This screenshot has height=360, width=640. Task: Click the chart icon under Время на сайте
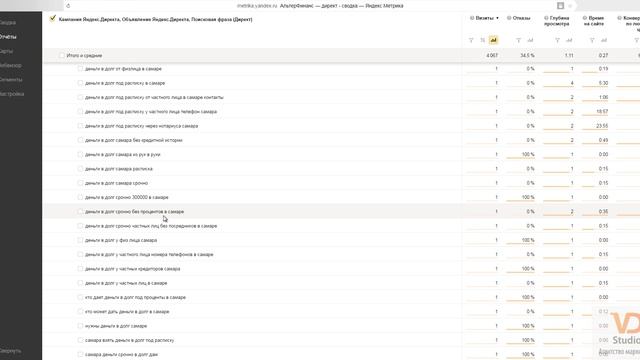(x=604, y=40)
